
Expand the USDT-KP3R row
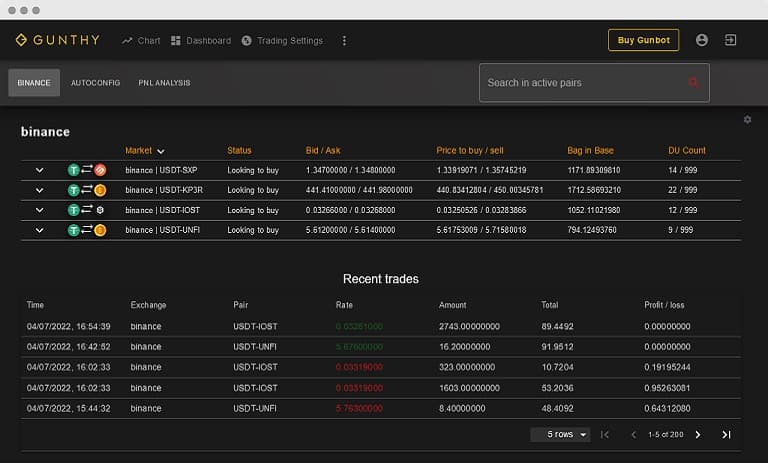tap(39, 191)
